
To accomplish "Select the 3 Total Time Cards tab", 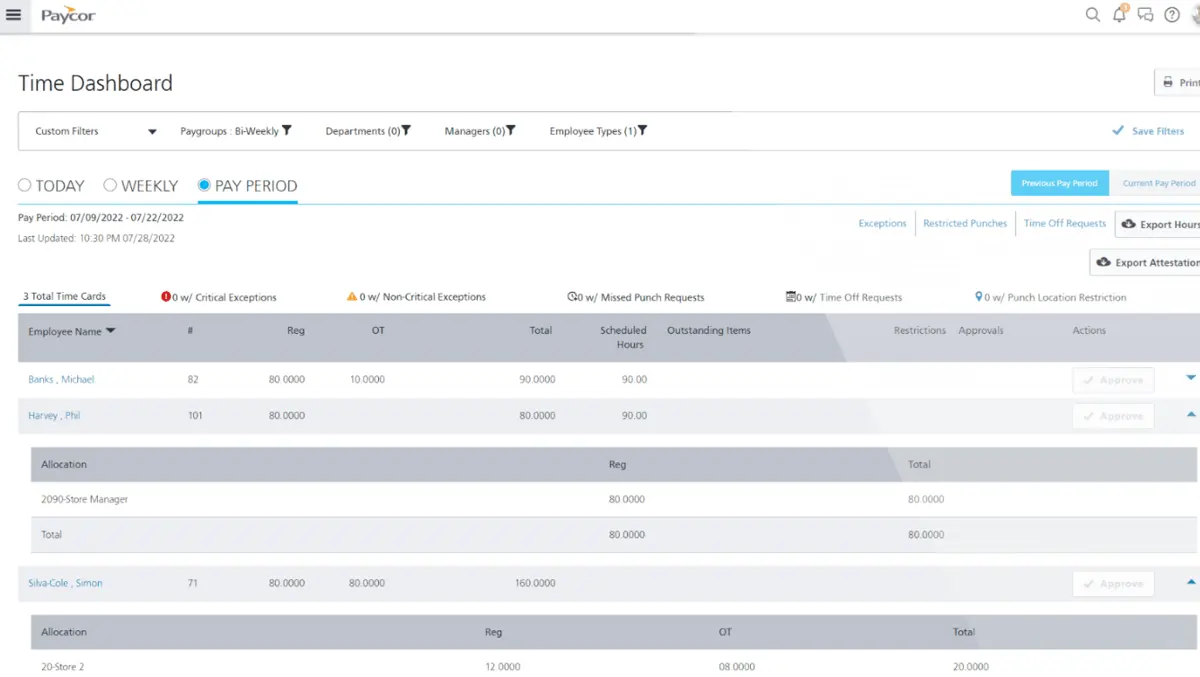I will point(64,297).
